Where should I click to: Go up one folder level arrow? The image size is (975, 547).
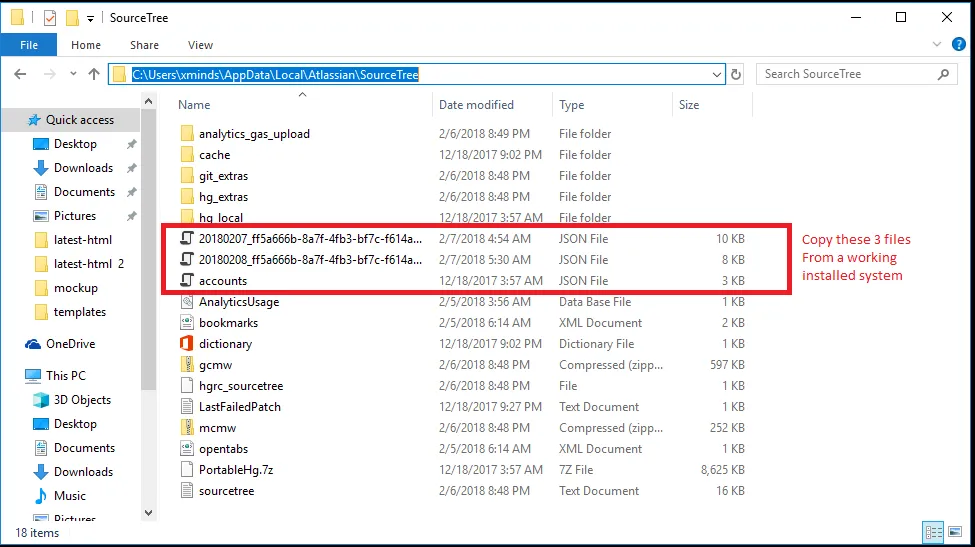tap(94, 74)
